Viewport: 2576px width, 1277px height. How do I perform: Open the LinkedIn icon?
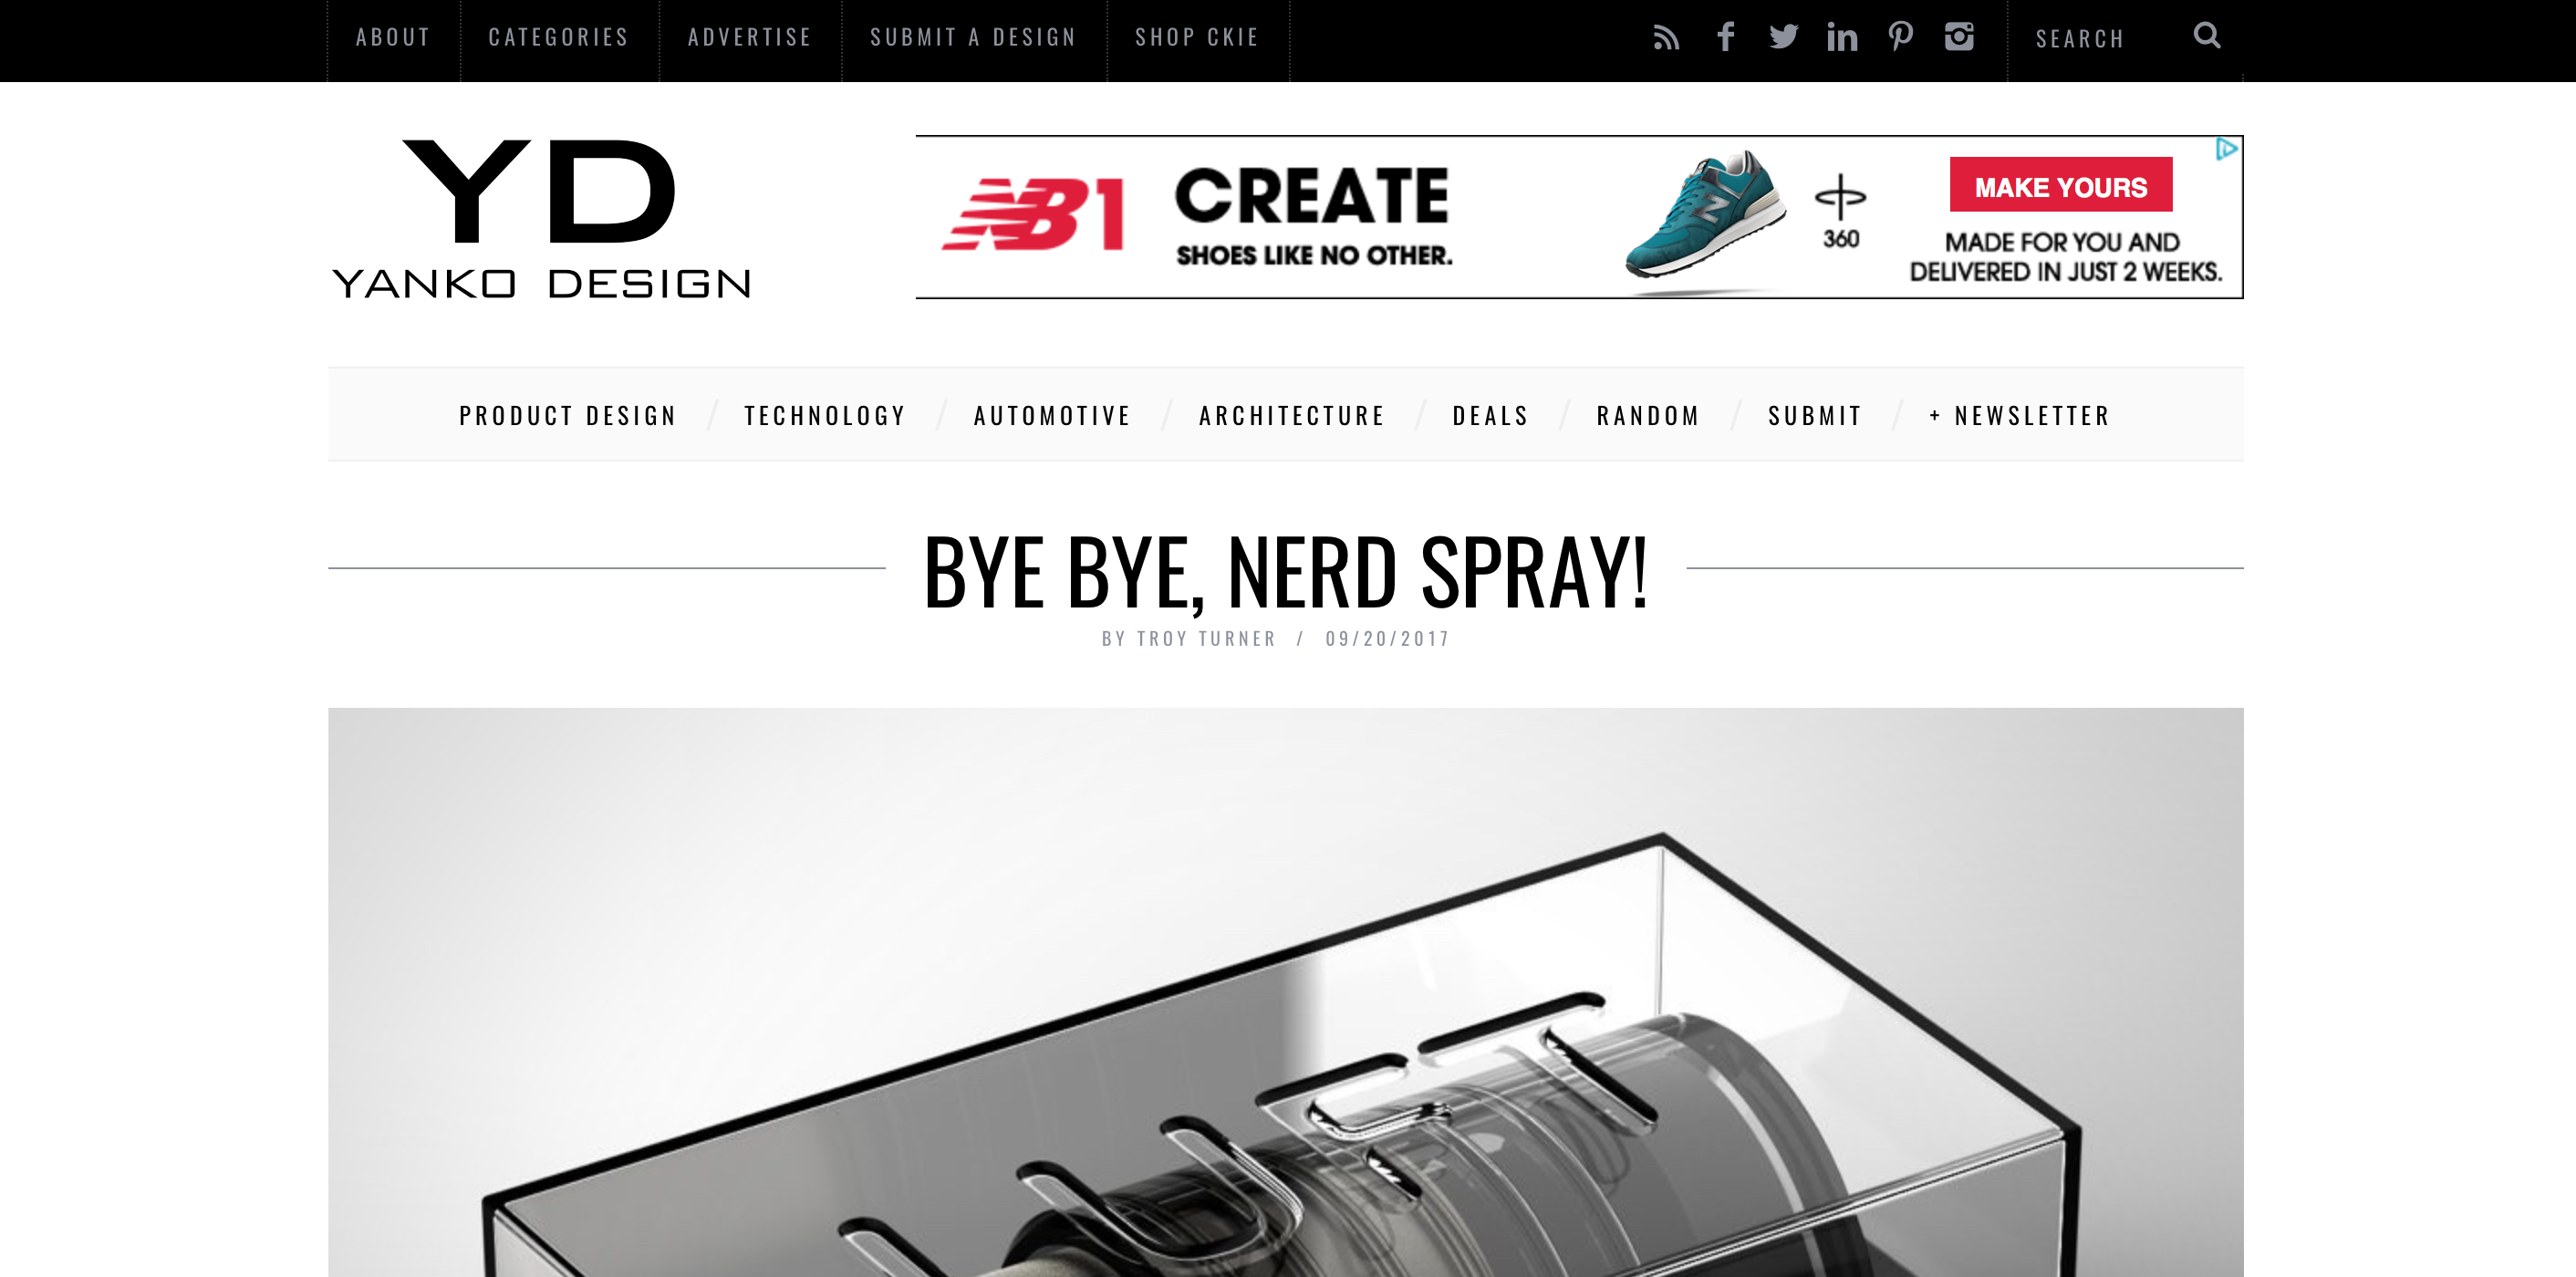(1842, 37)
